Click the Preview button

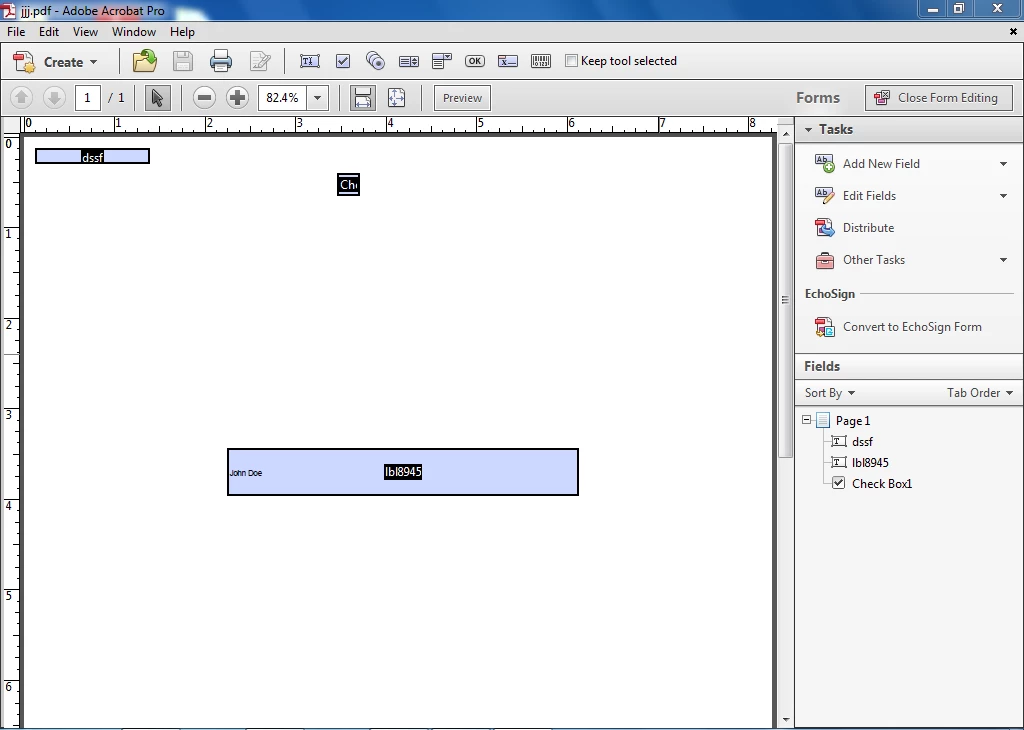click(x=462, y=98)
